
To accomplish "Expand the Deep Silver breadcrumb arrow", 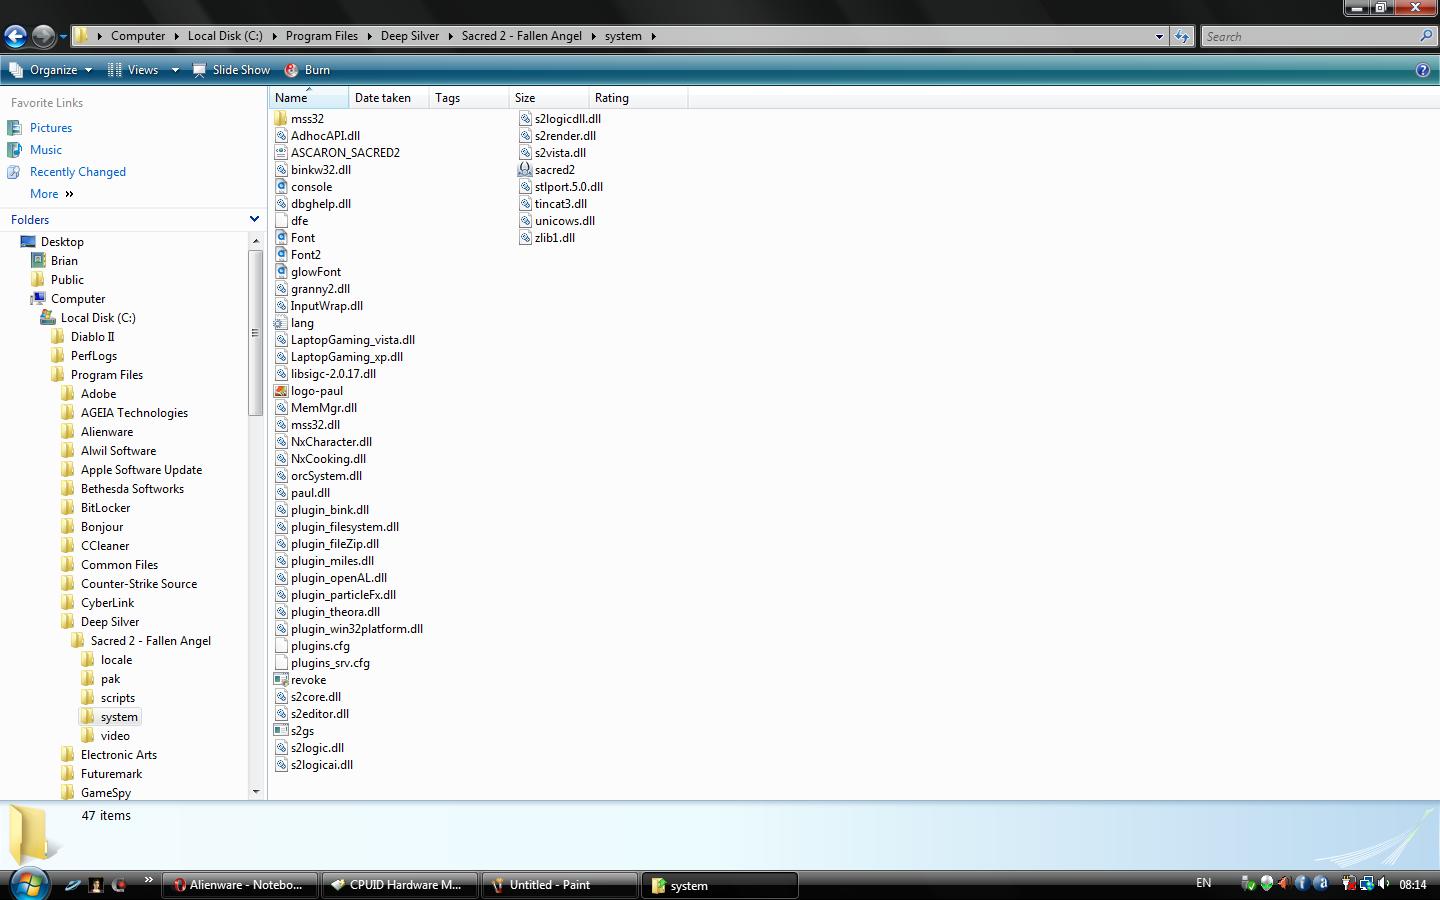I will [x=450, y=36].
